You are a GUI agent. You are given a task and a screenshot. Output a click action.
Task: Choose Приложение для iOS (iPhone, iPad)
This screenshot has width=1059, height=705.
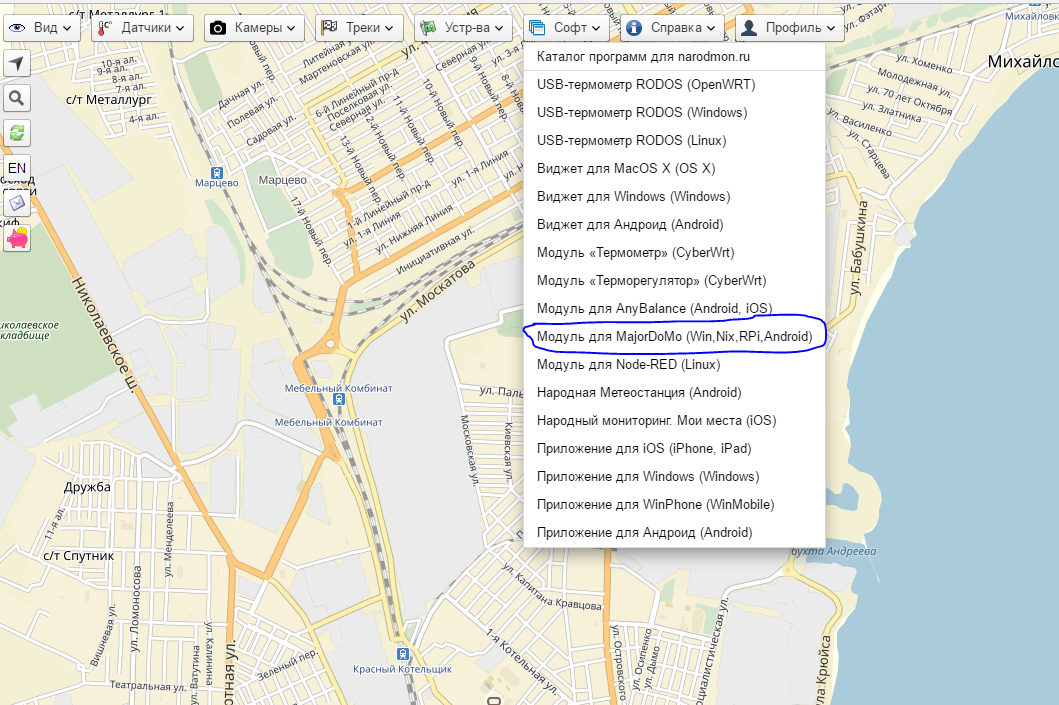click(674, 448)
